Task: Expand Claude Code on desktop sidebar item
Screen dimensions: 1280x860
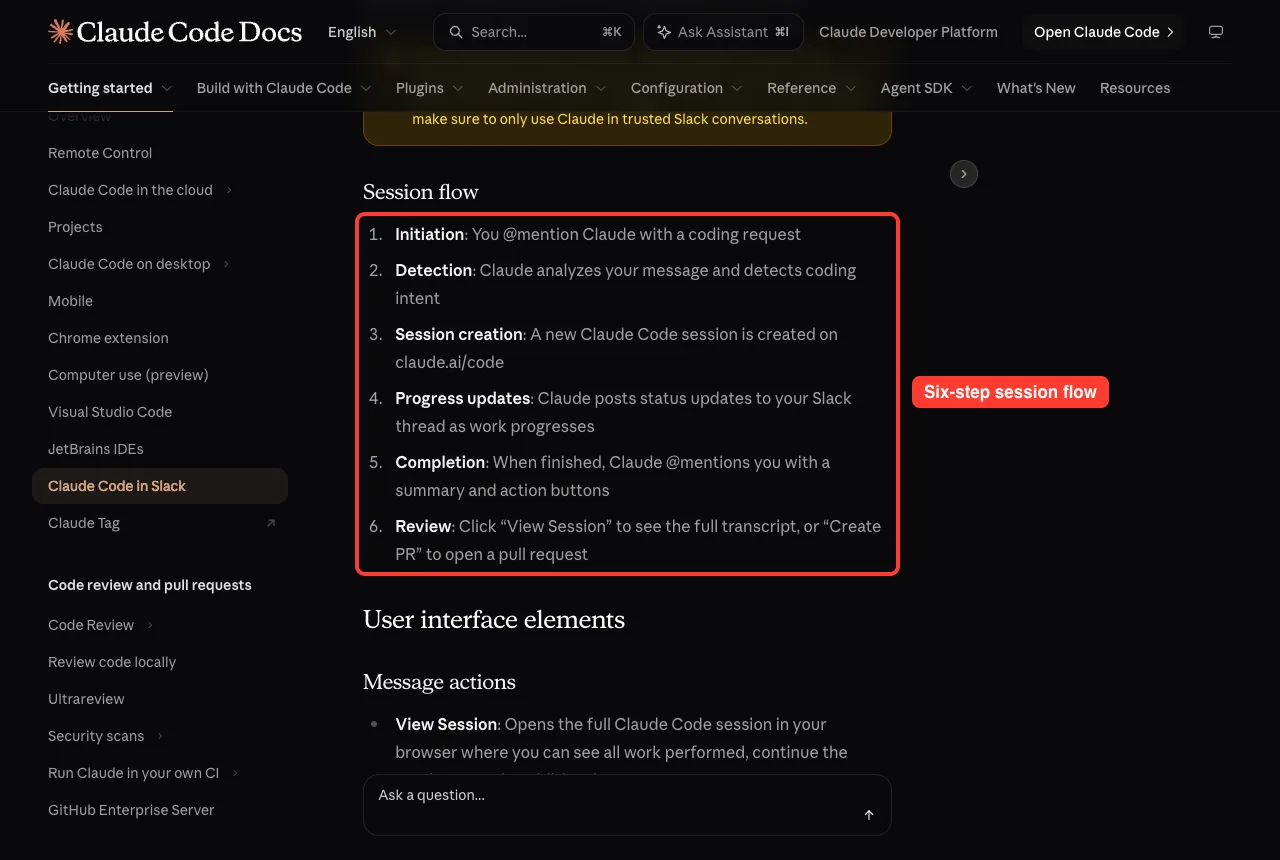Action: click(x=226, y=264)
